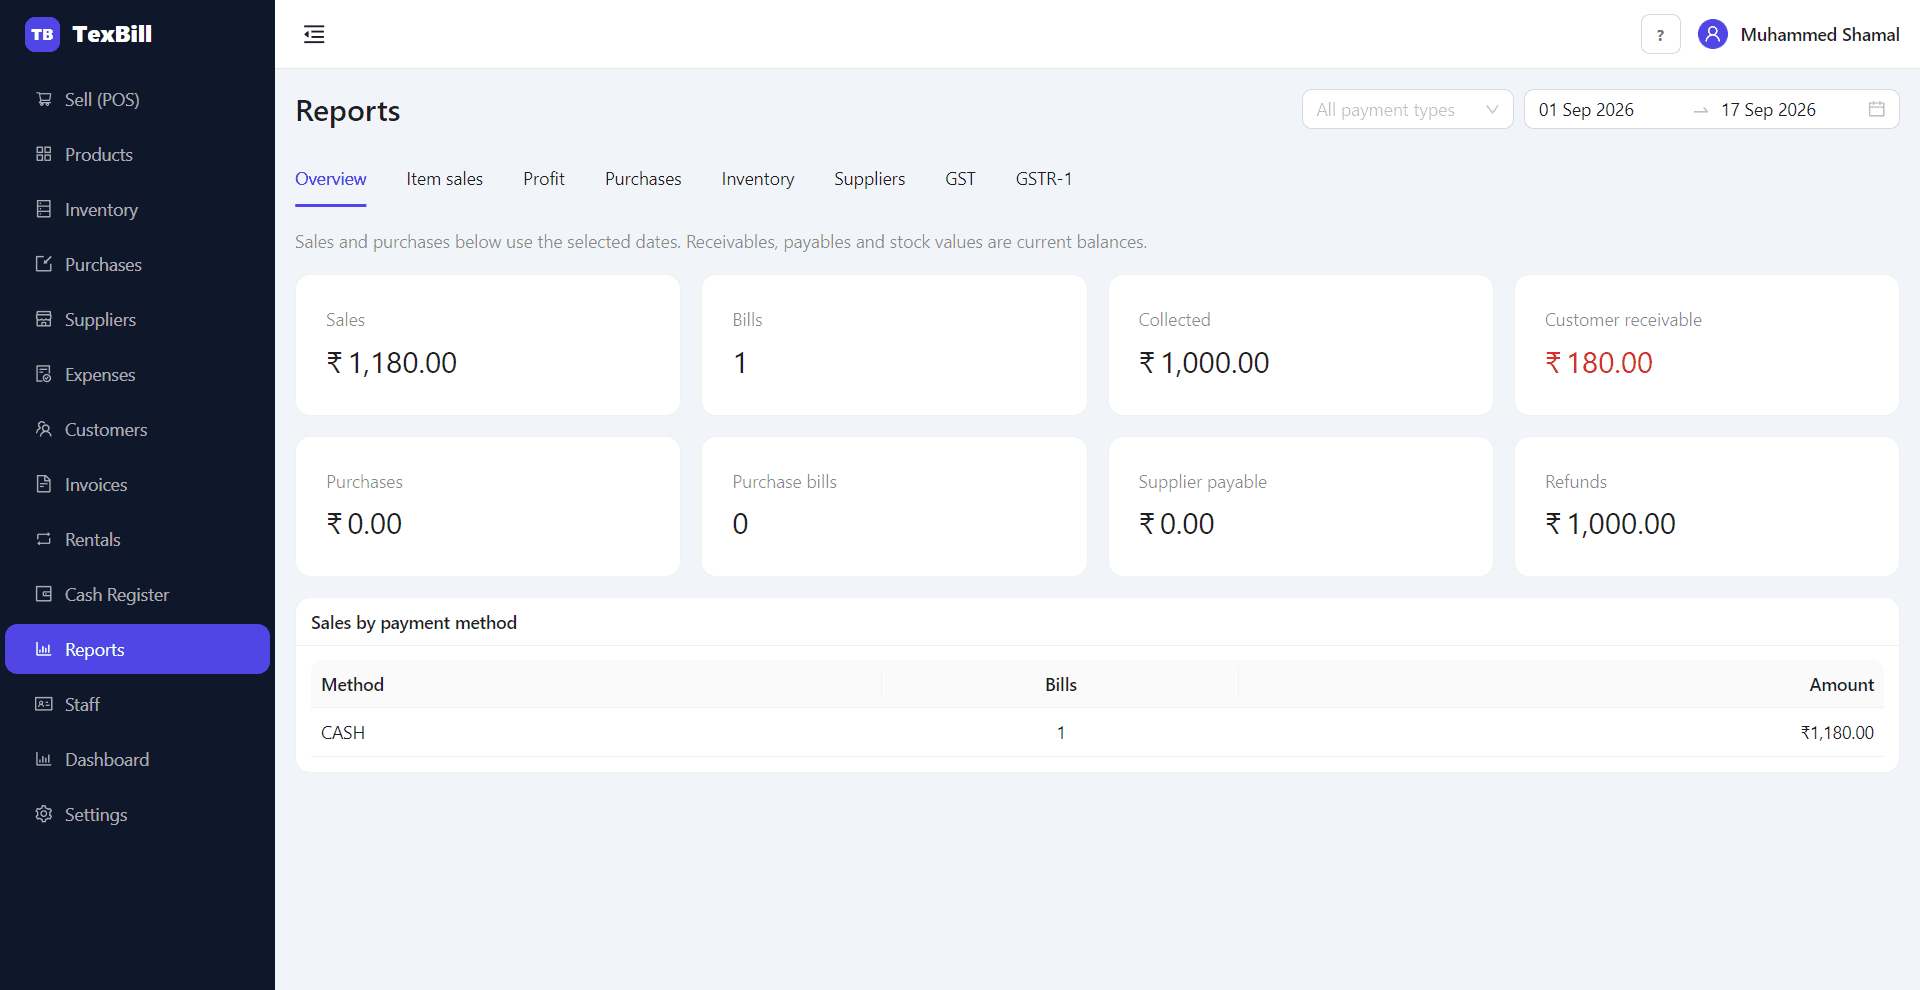Click the Customers people icon in sidebar

44,429
